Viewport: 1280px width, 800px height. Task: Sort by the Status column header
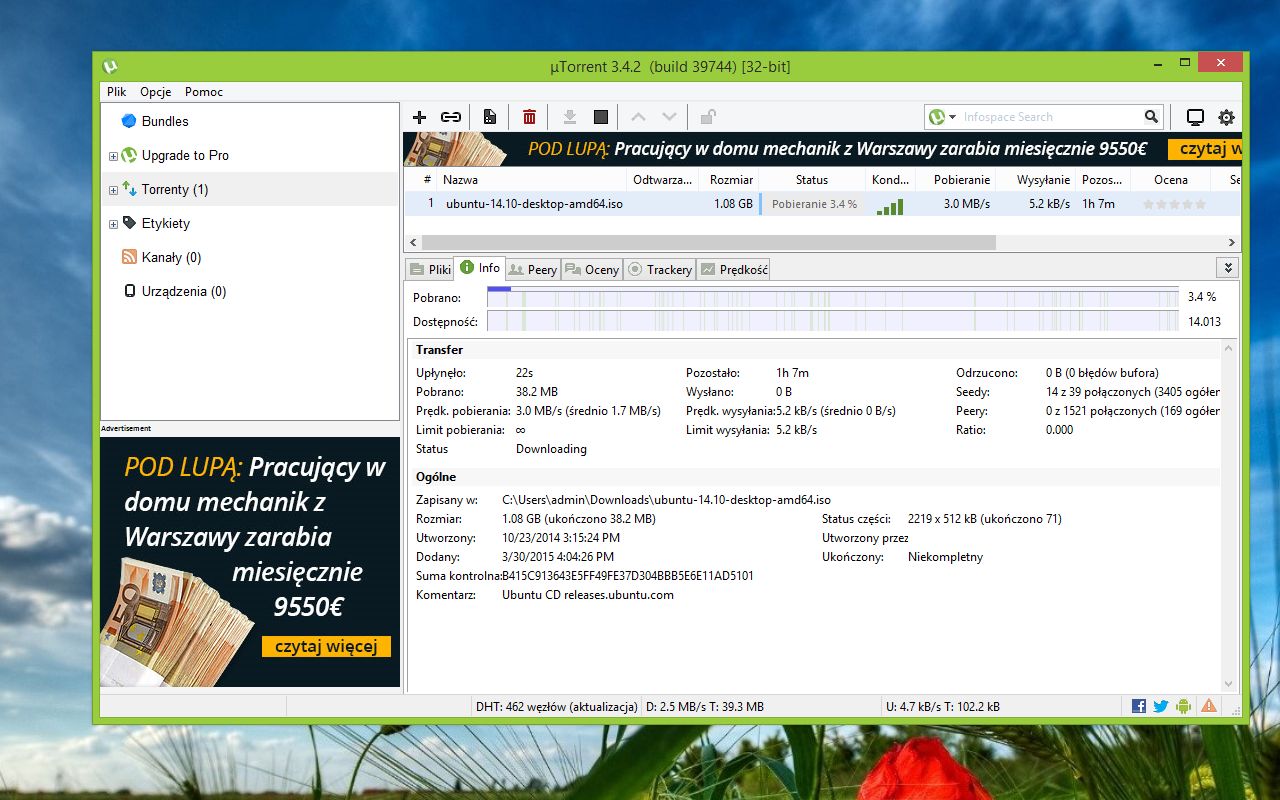(812, 180)
